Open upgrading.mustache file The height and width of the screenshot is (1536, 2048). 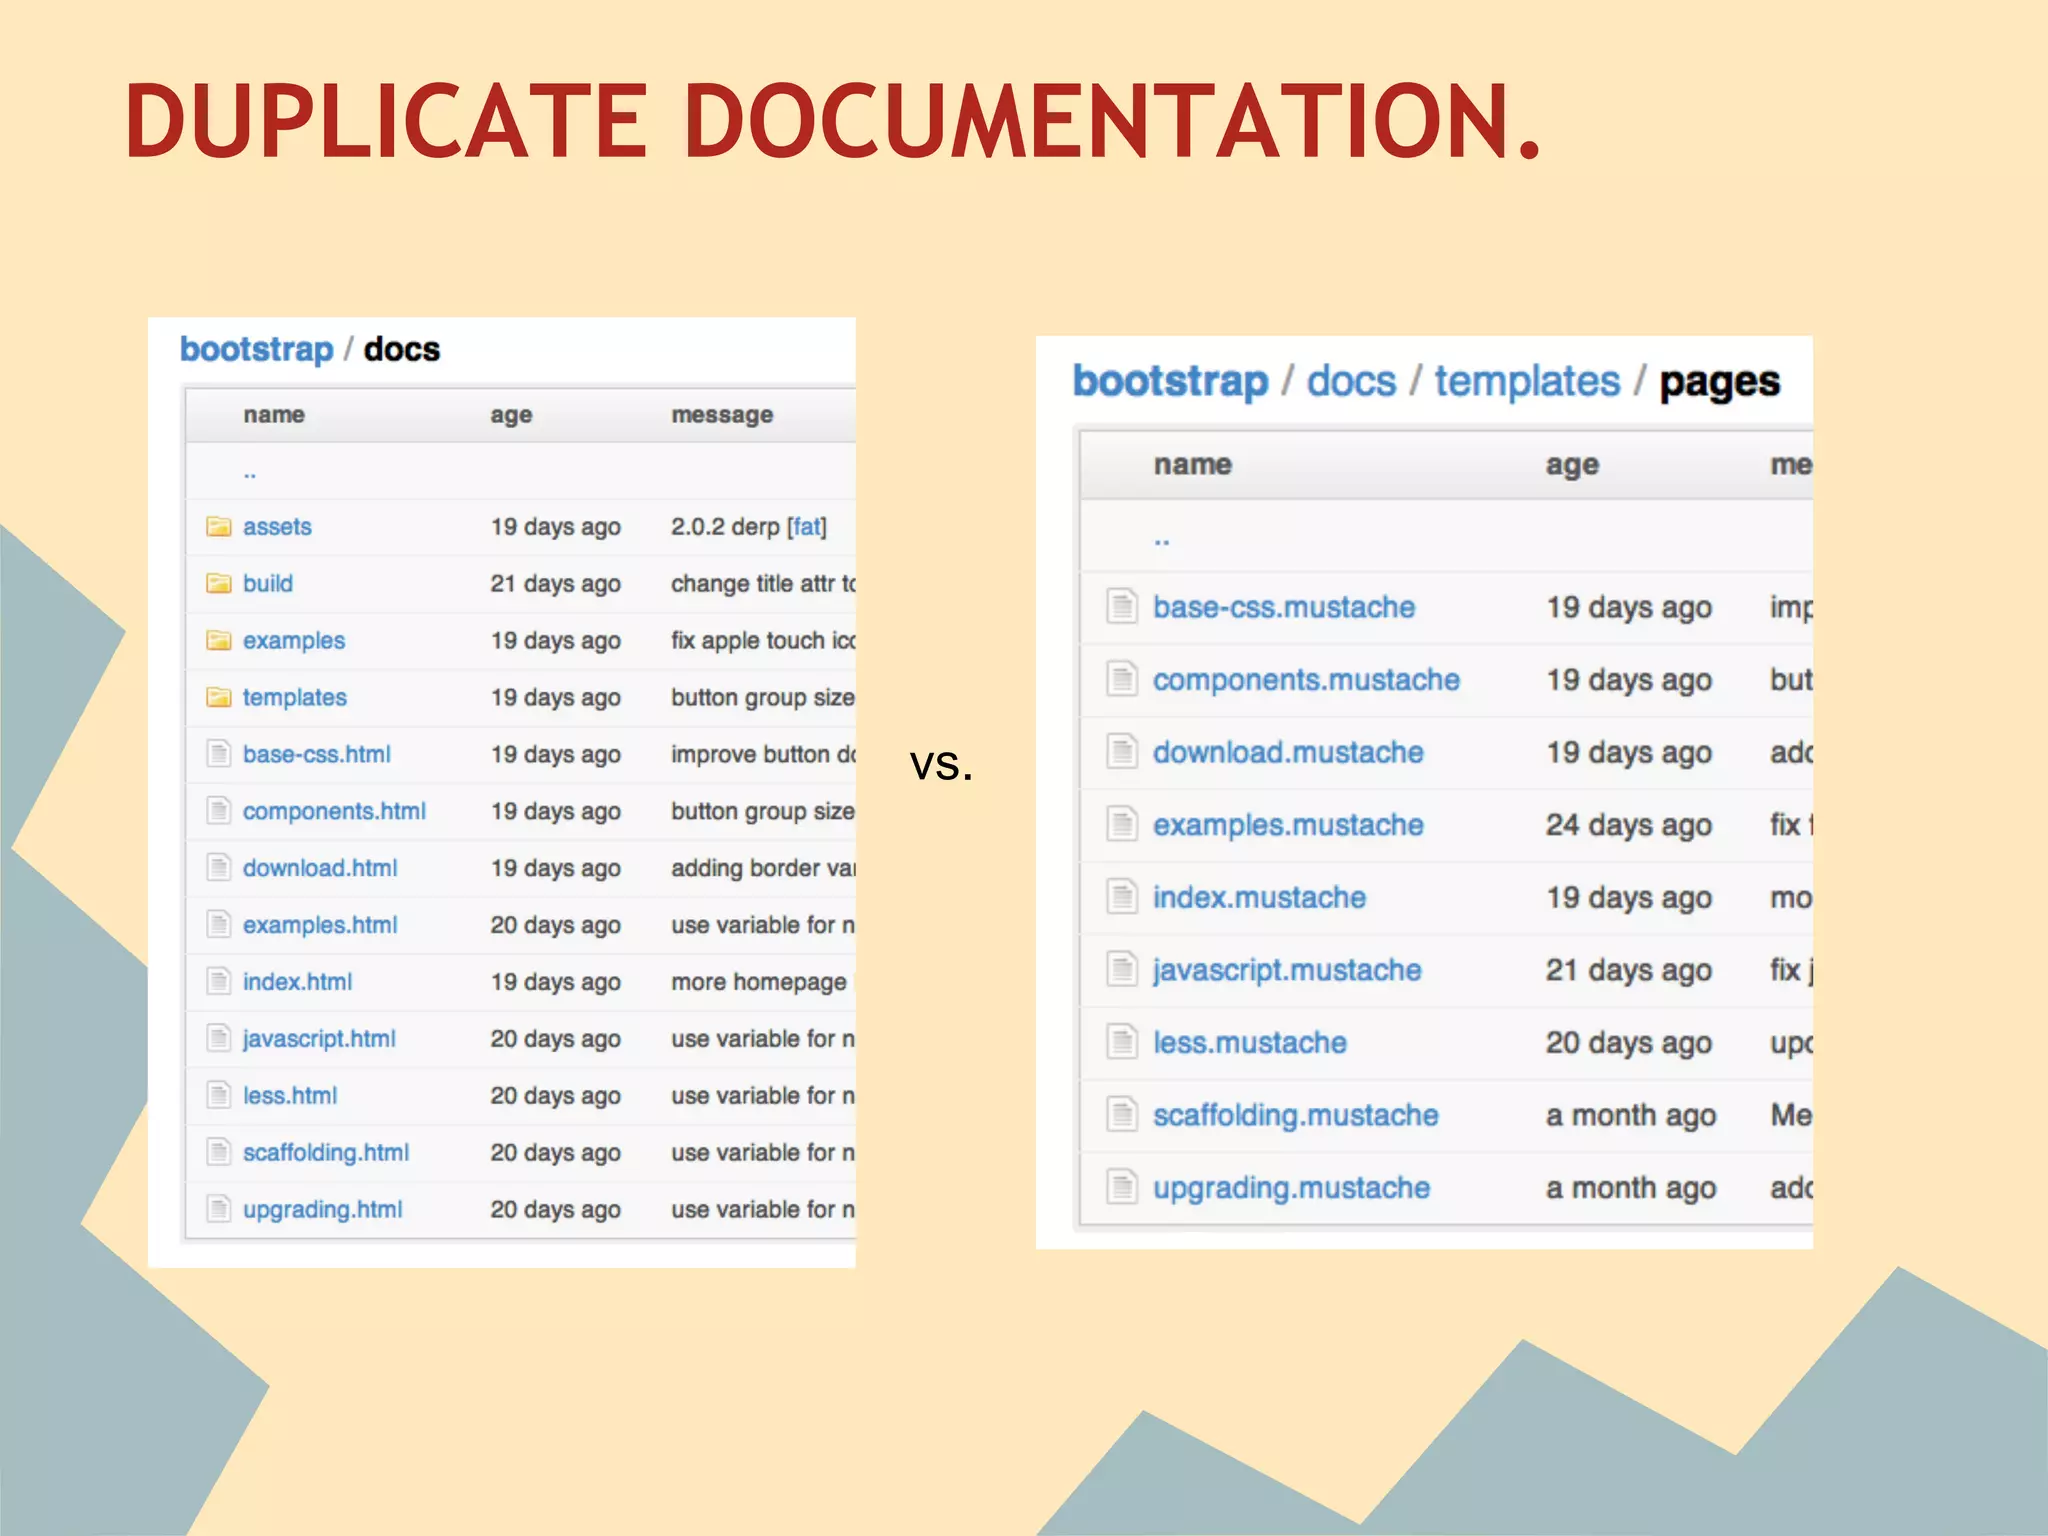coord(1292,1188)
